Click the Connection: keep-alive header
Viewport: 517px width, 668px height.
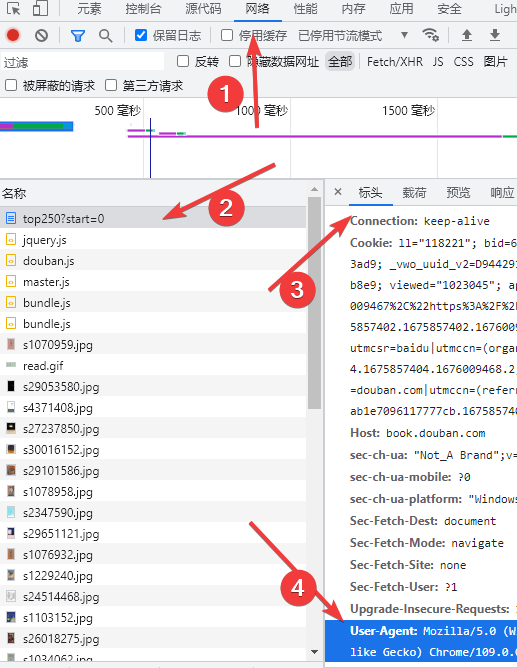pyautogui.click(x=419, y=221)
